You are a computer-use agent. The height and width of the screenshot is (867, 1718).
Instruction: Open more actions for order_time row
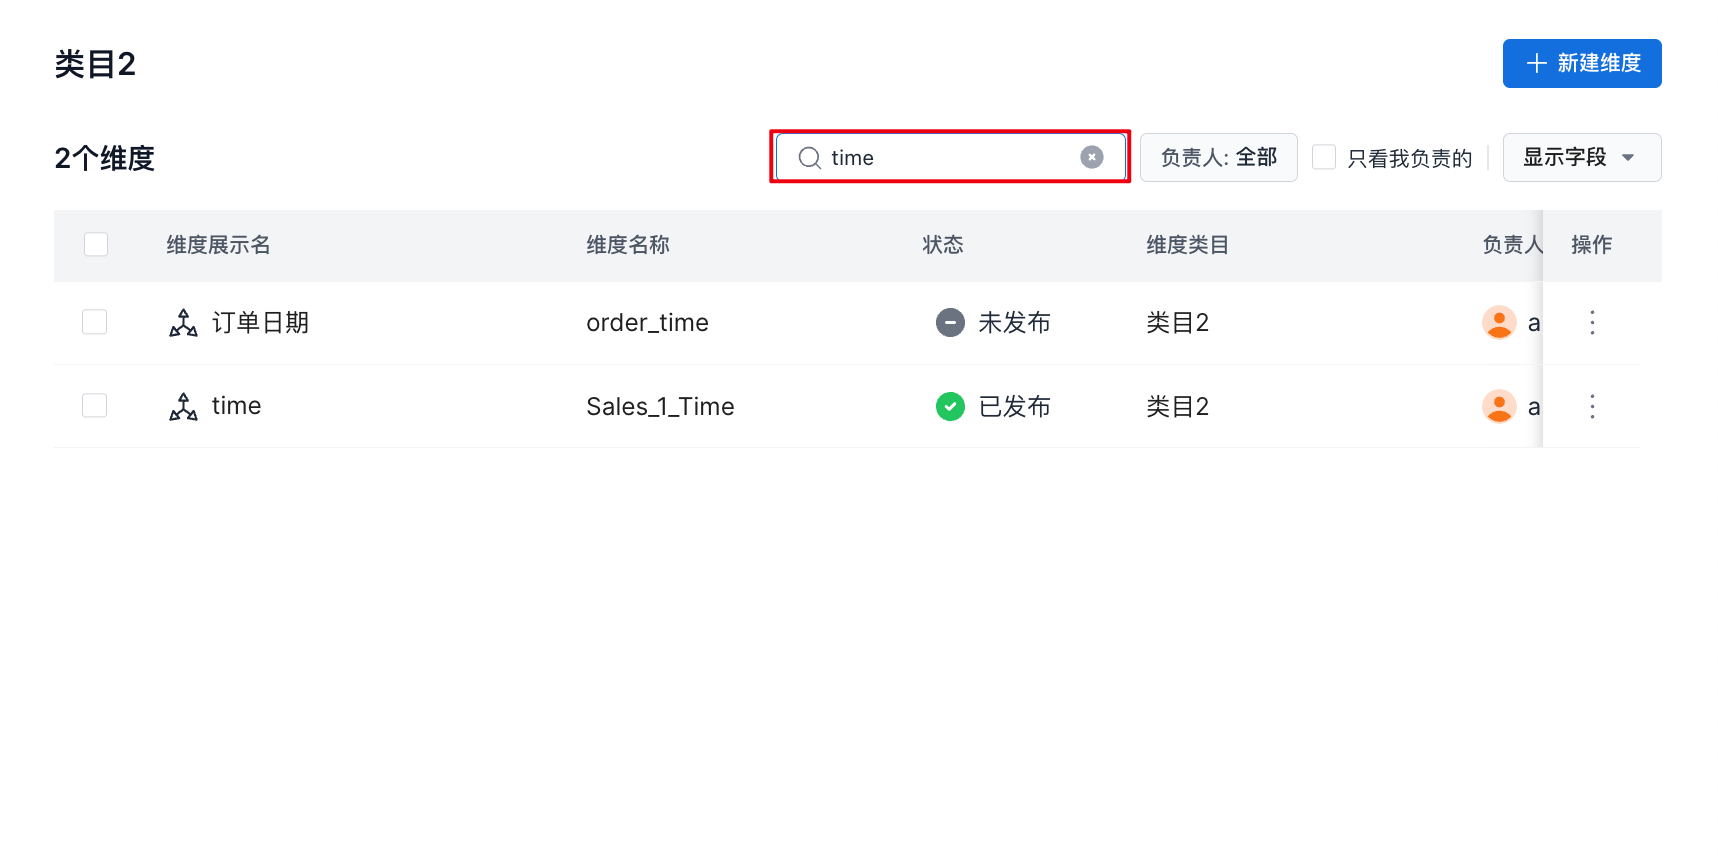click(x=1592, y=322)
